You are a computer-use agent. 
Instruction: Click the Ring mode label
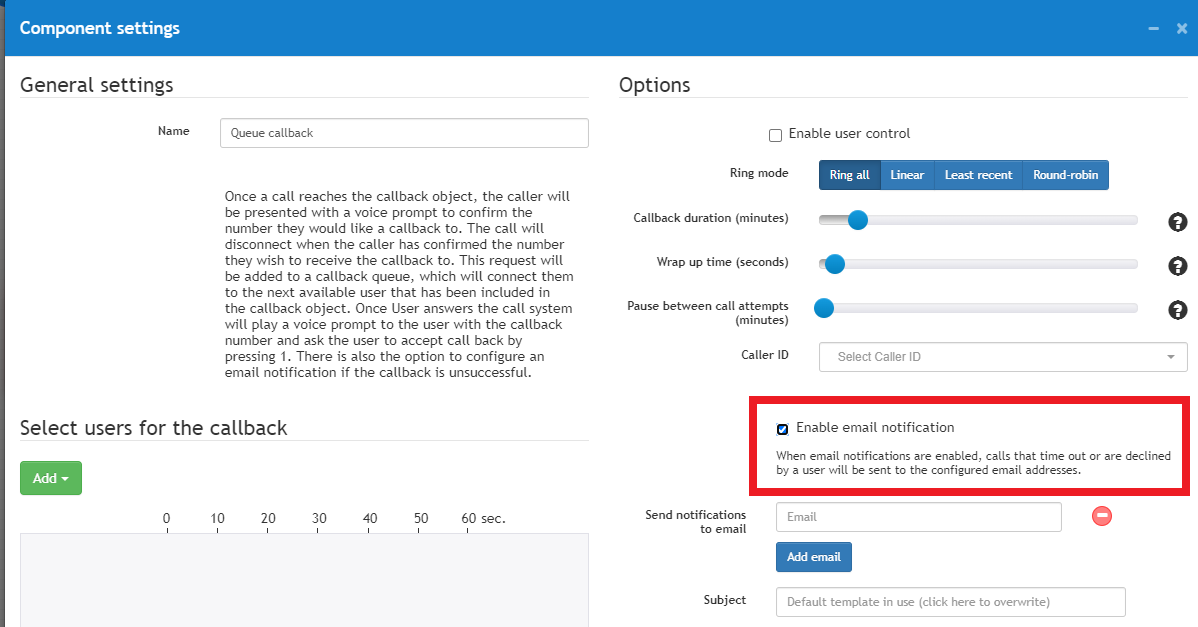tap(759, 173)
